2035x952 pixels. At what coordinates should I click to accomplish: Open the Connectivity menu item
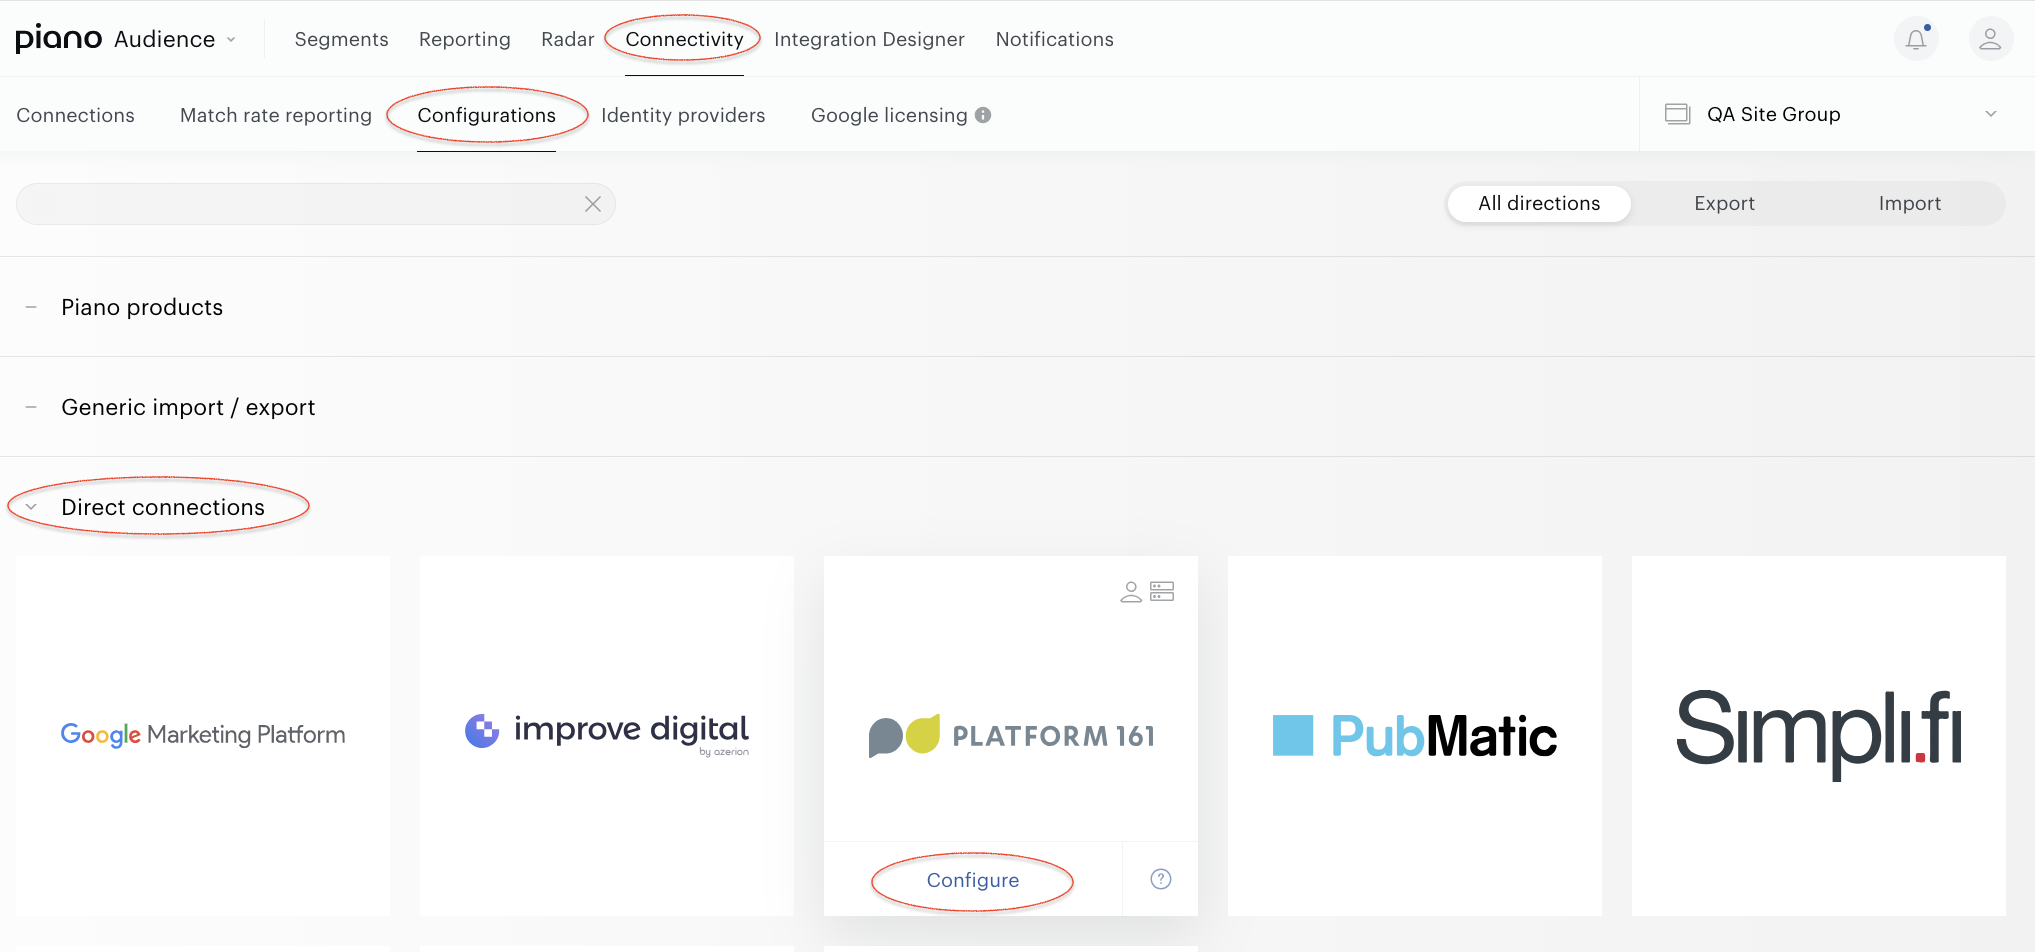coord(684,39)
